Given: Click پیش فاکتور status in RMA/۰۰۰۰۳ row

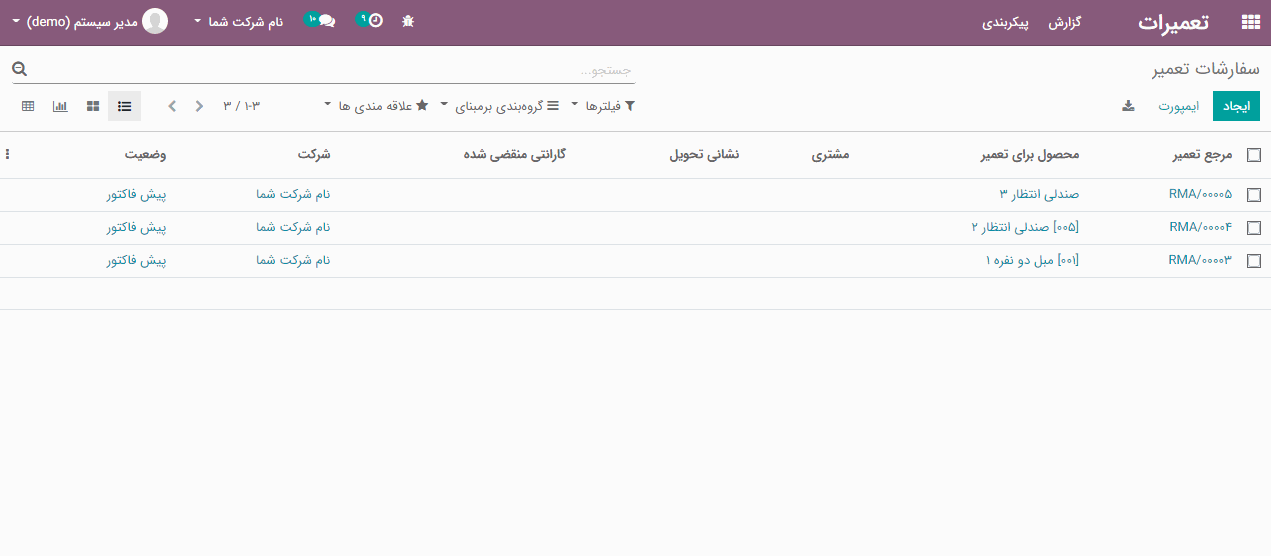Looking at the screenshot, I should pos(136,261).
